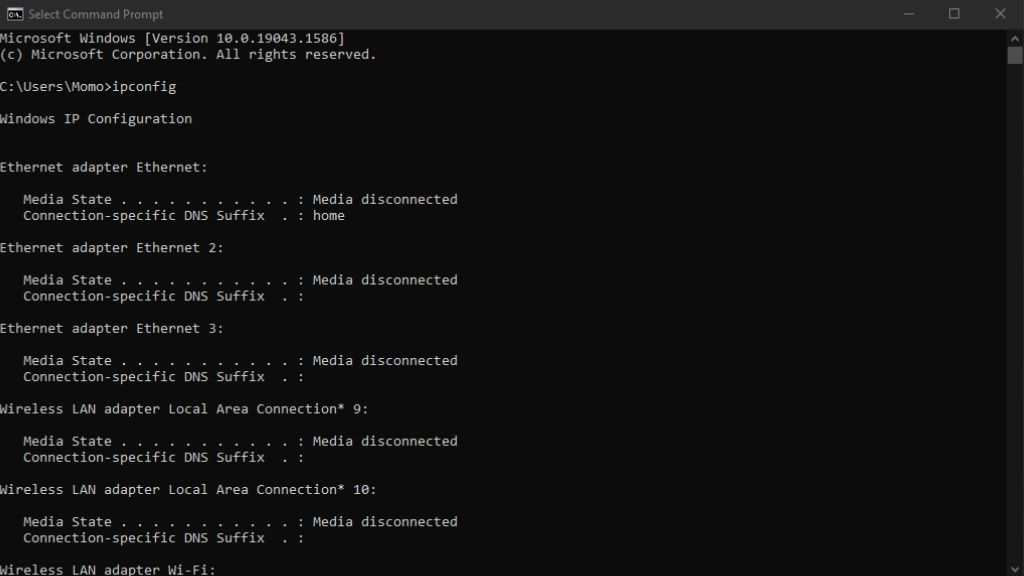The image size is (1024, 576).
Task: Select Wireless LAN adapter Local Area Connection* 9
Action: 183,408
